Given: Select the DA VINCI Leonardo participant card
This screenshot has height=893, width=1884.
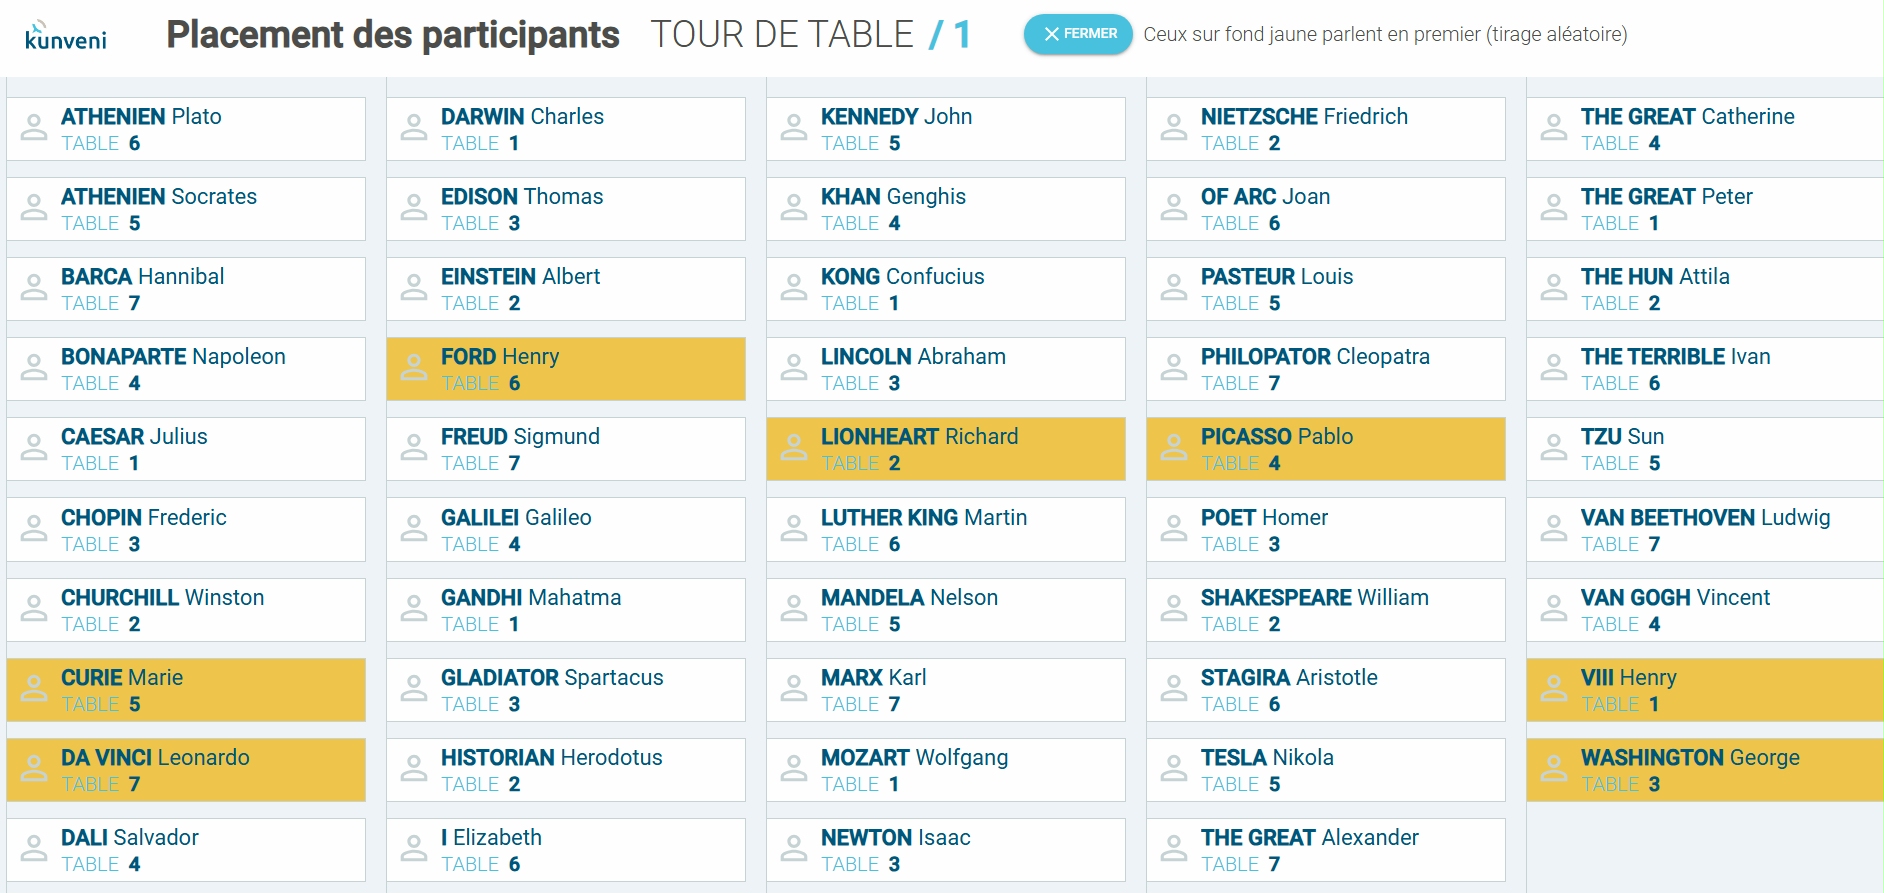Looking at the screenshot, I should (x=186, y=770).
